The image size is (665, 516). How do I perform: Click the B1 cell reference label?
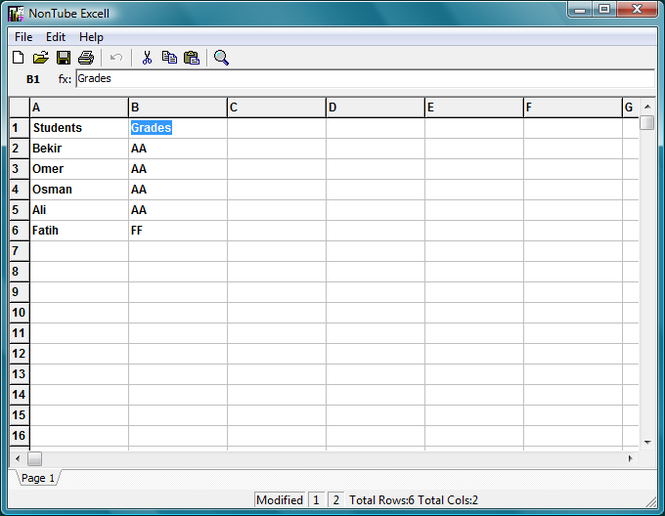pos(33,79)
